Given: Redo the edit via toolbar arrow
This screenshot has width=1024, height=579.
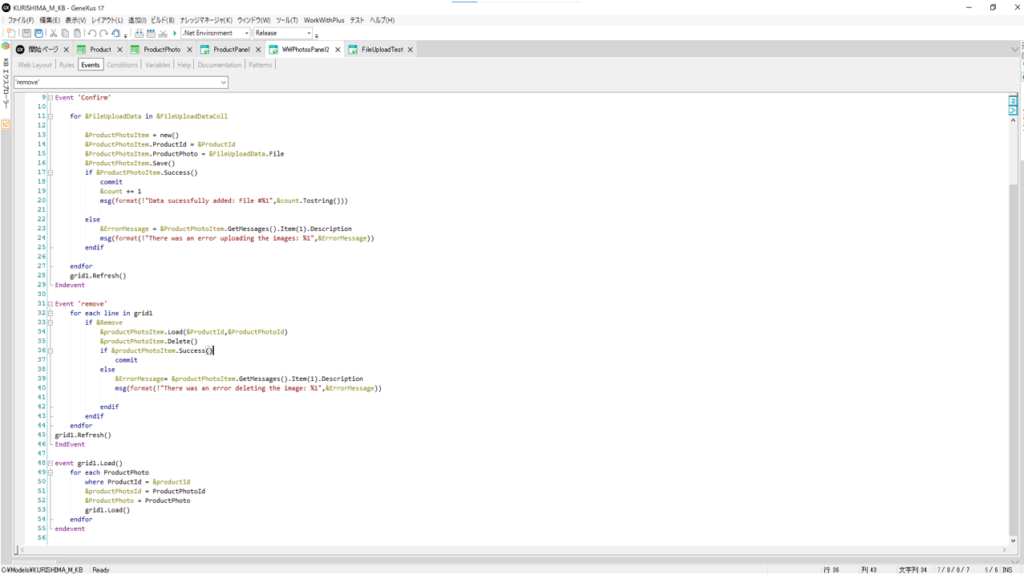Looking at the screenshot, I should pyautogui.click(x=103, y=33).
